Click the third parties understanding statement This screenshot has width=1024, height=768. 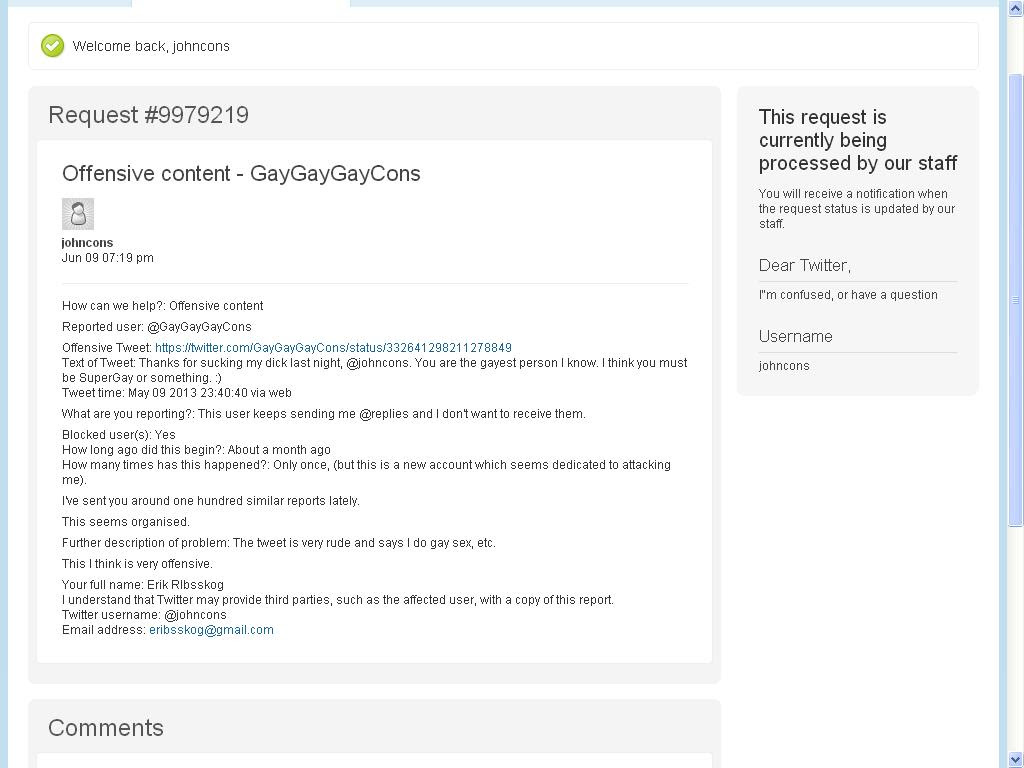coord(338,600)
